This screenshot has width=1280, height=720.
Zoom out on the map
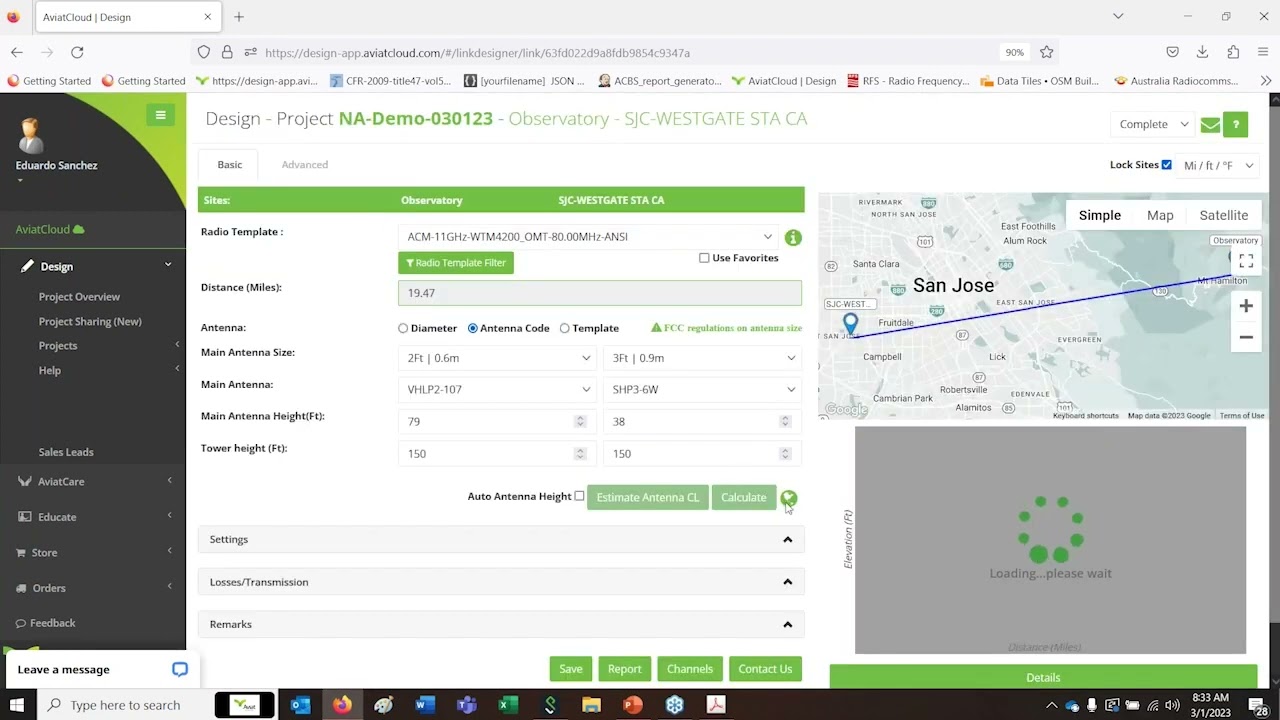pyautogui.click(x=1246, y=337)
